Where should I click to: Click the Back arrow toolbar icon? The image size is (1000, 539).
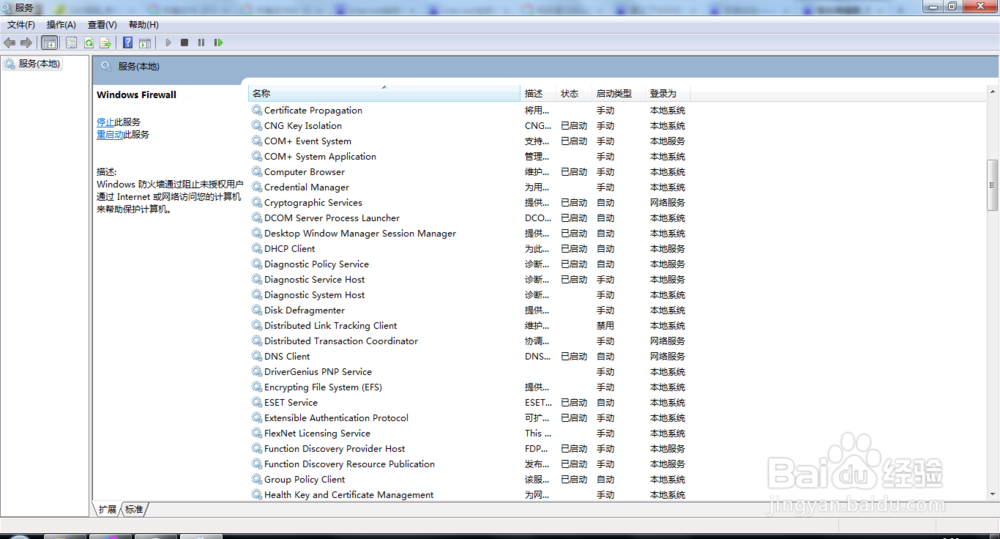(x=10, y=43)
